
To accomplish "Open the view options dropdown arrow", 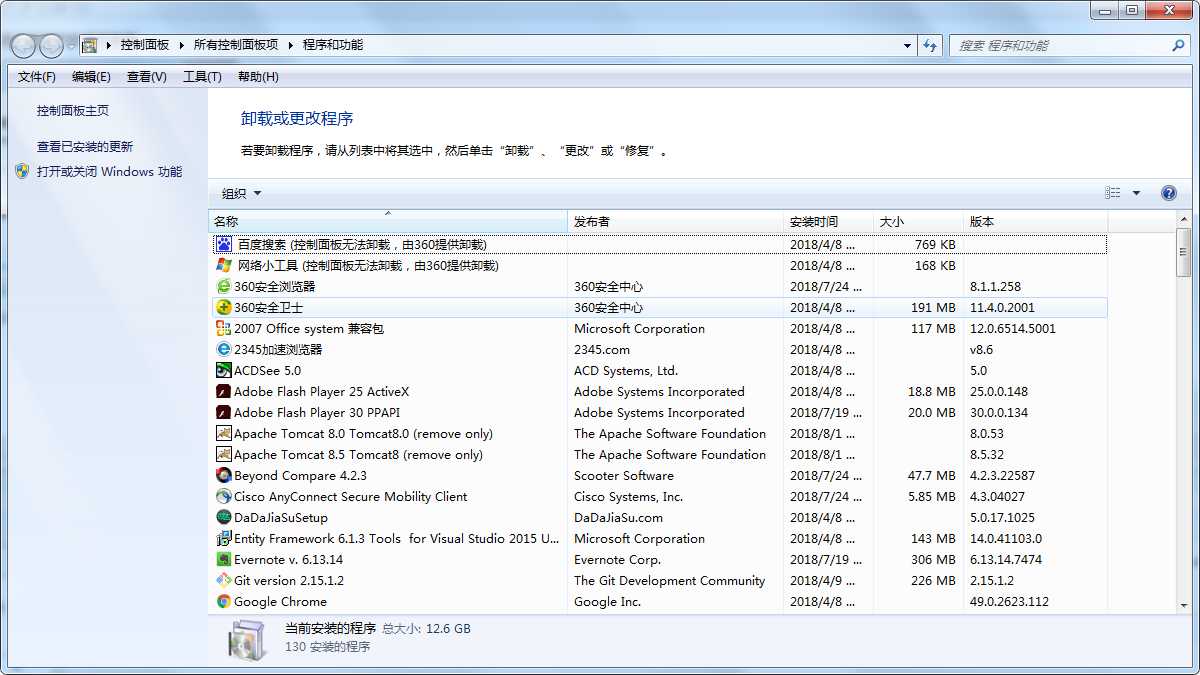I will (1136, 193).
